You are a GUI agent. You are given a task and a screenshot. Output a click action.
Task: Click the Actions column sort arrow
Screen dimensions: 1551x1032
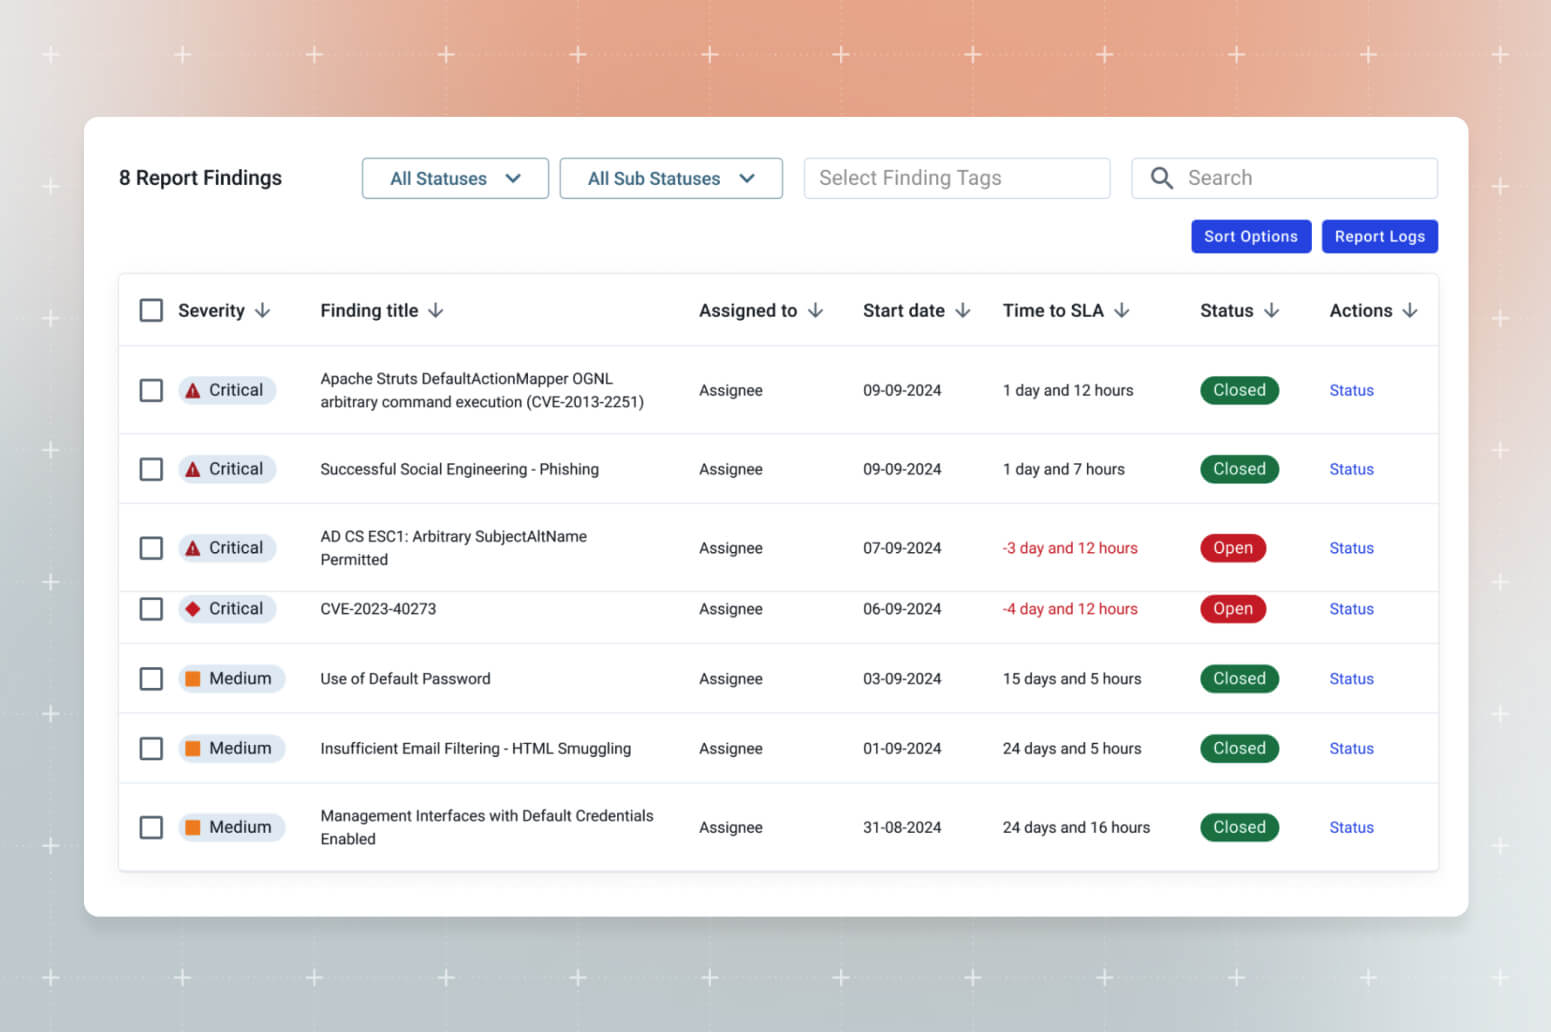(1409, 311)
